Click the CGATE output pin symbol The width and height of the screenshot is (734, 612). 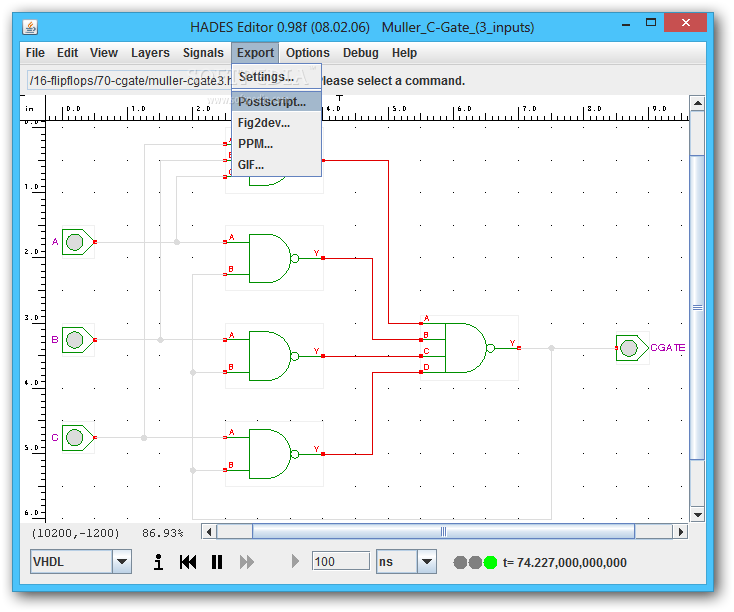coord(630,348)
